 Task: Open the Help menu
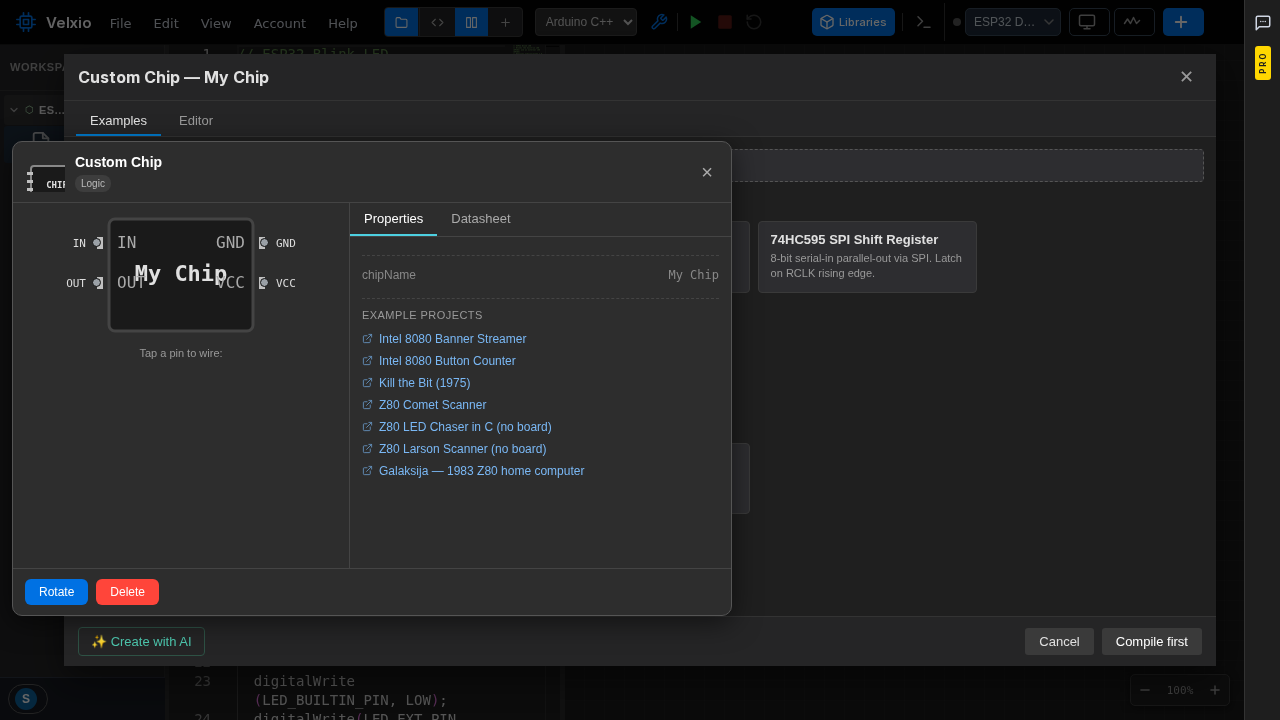click(x=343, y=23)
